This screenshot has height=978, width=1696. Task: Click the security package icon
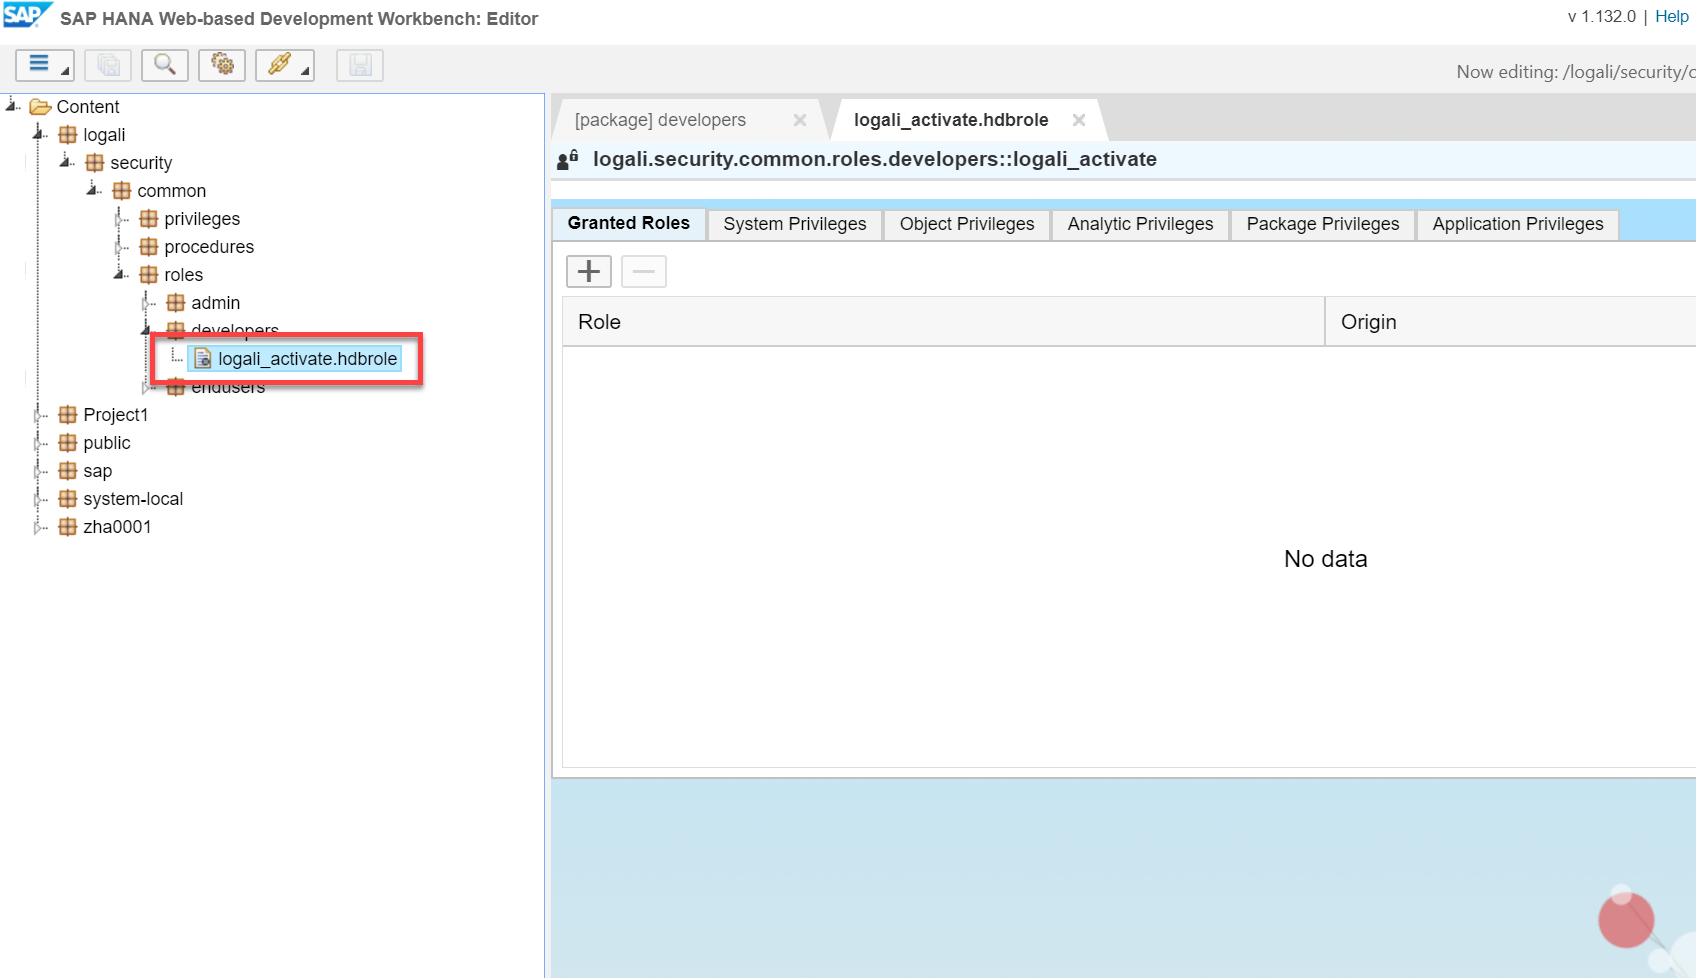tap(95, 163)
